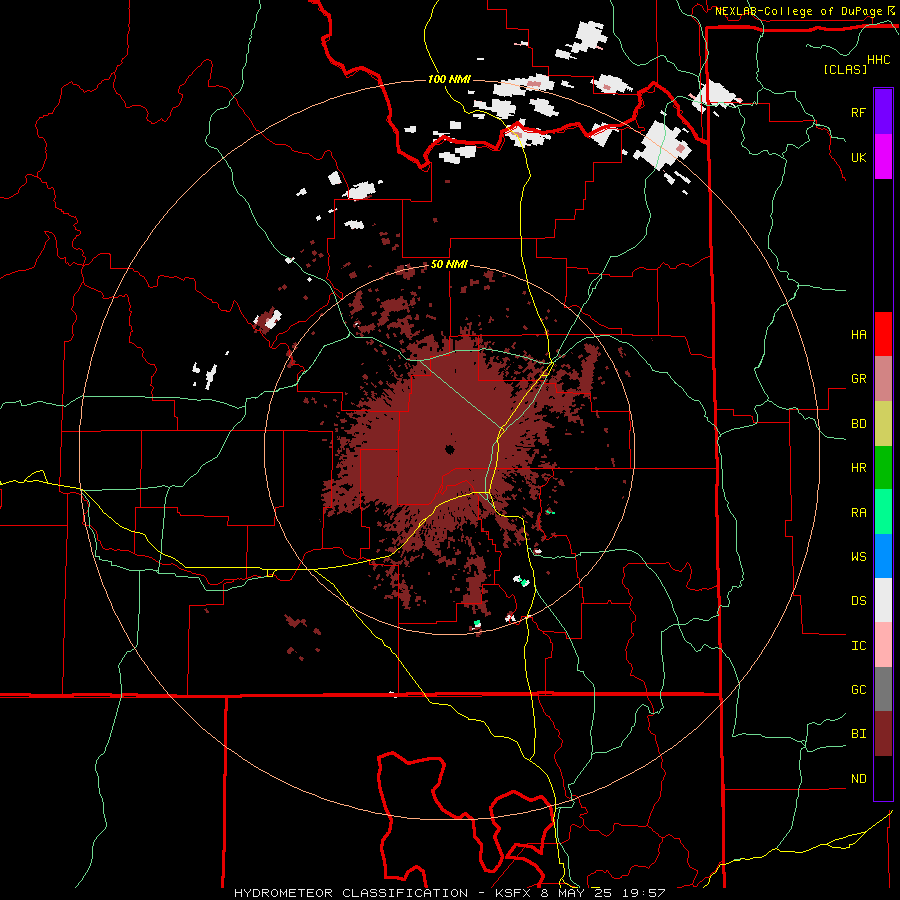Click the RA light green legend swatch
900x900 pixels.
click(x=883, y=512)
